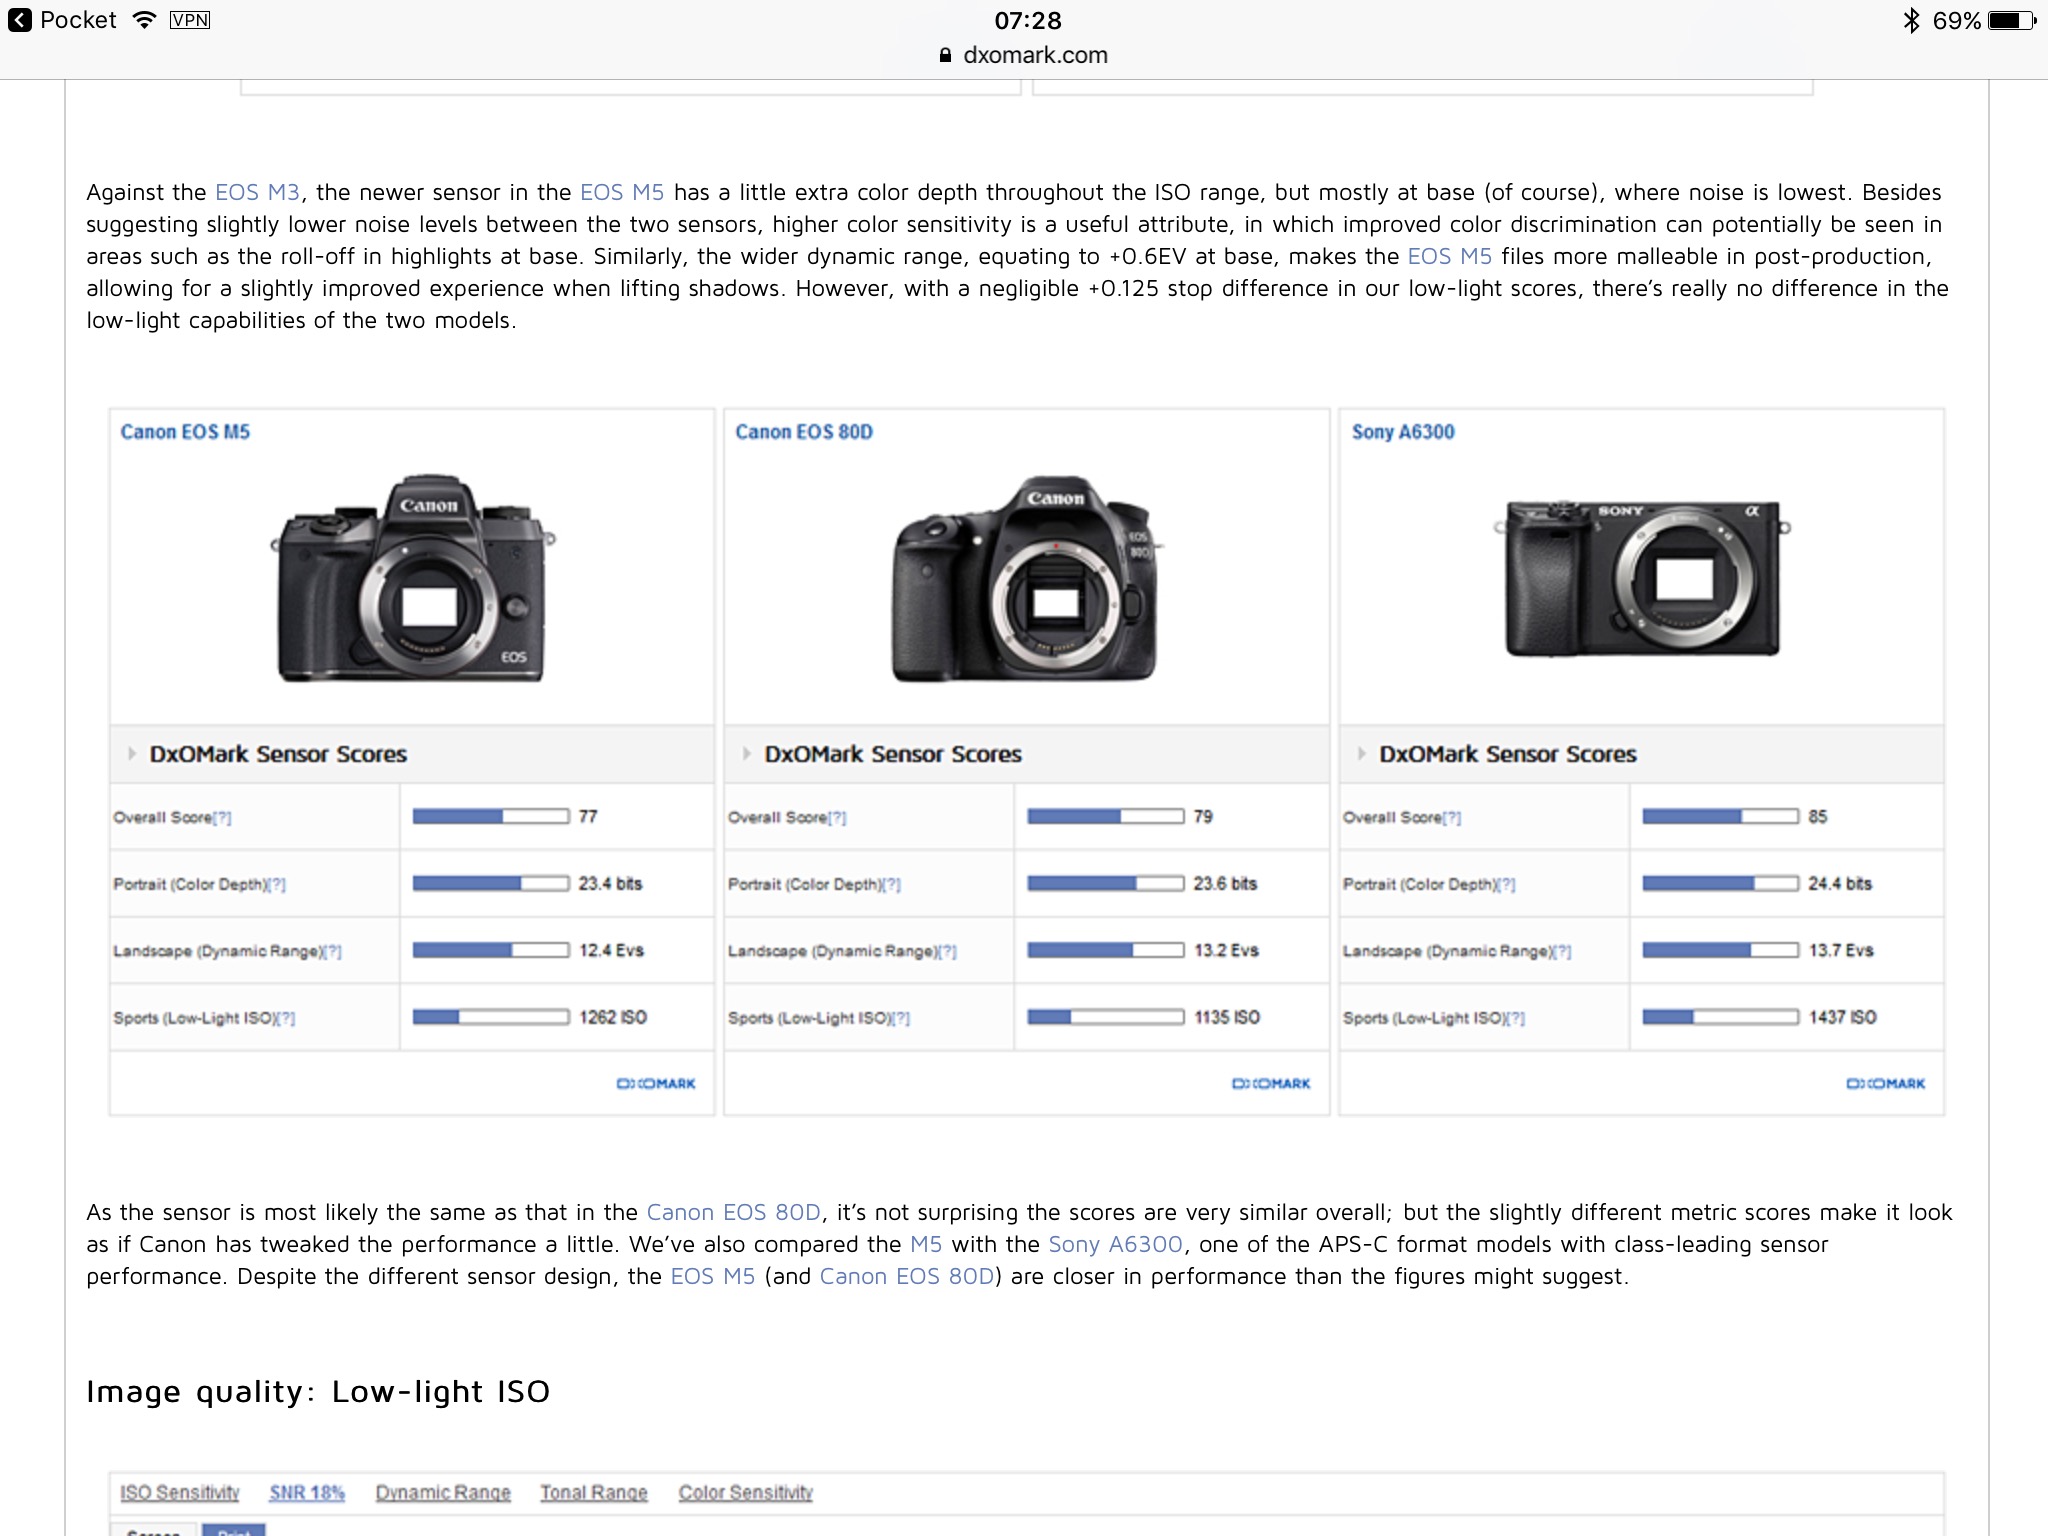Open the EOS M3 link in first paragraph

click(257, 192)
